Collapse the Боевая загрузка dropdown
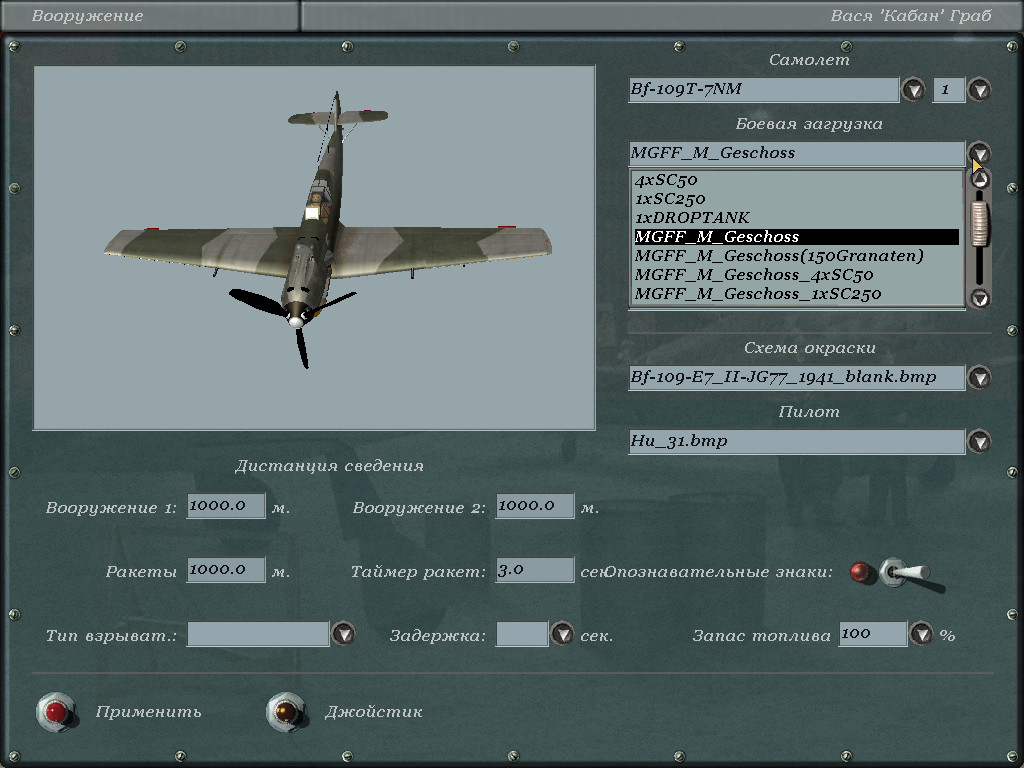This screenshot has width=1024, height=768. pos(979,154)
